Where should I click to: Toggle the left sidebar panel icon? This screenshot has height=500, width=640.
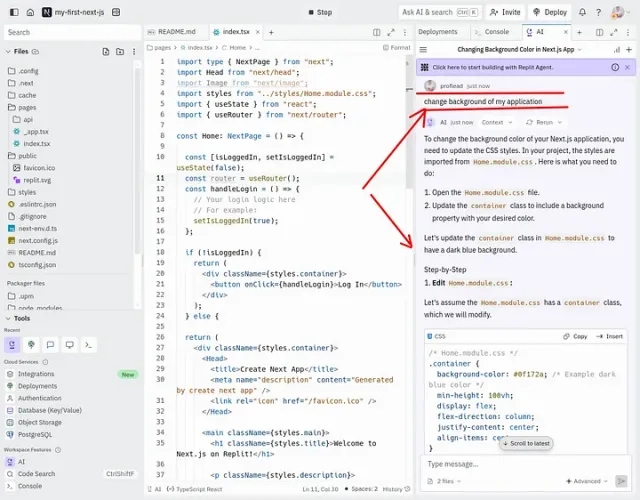pos(14,12)
